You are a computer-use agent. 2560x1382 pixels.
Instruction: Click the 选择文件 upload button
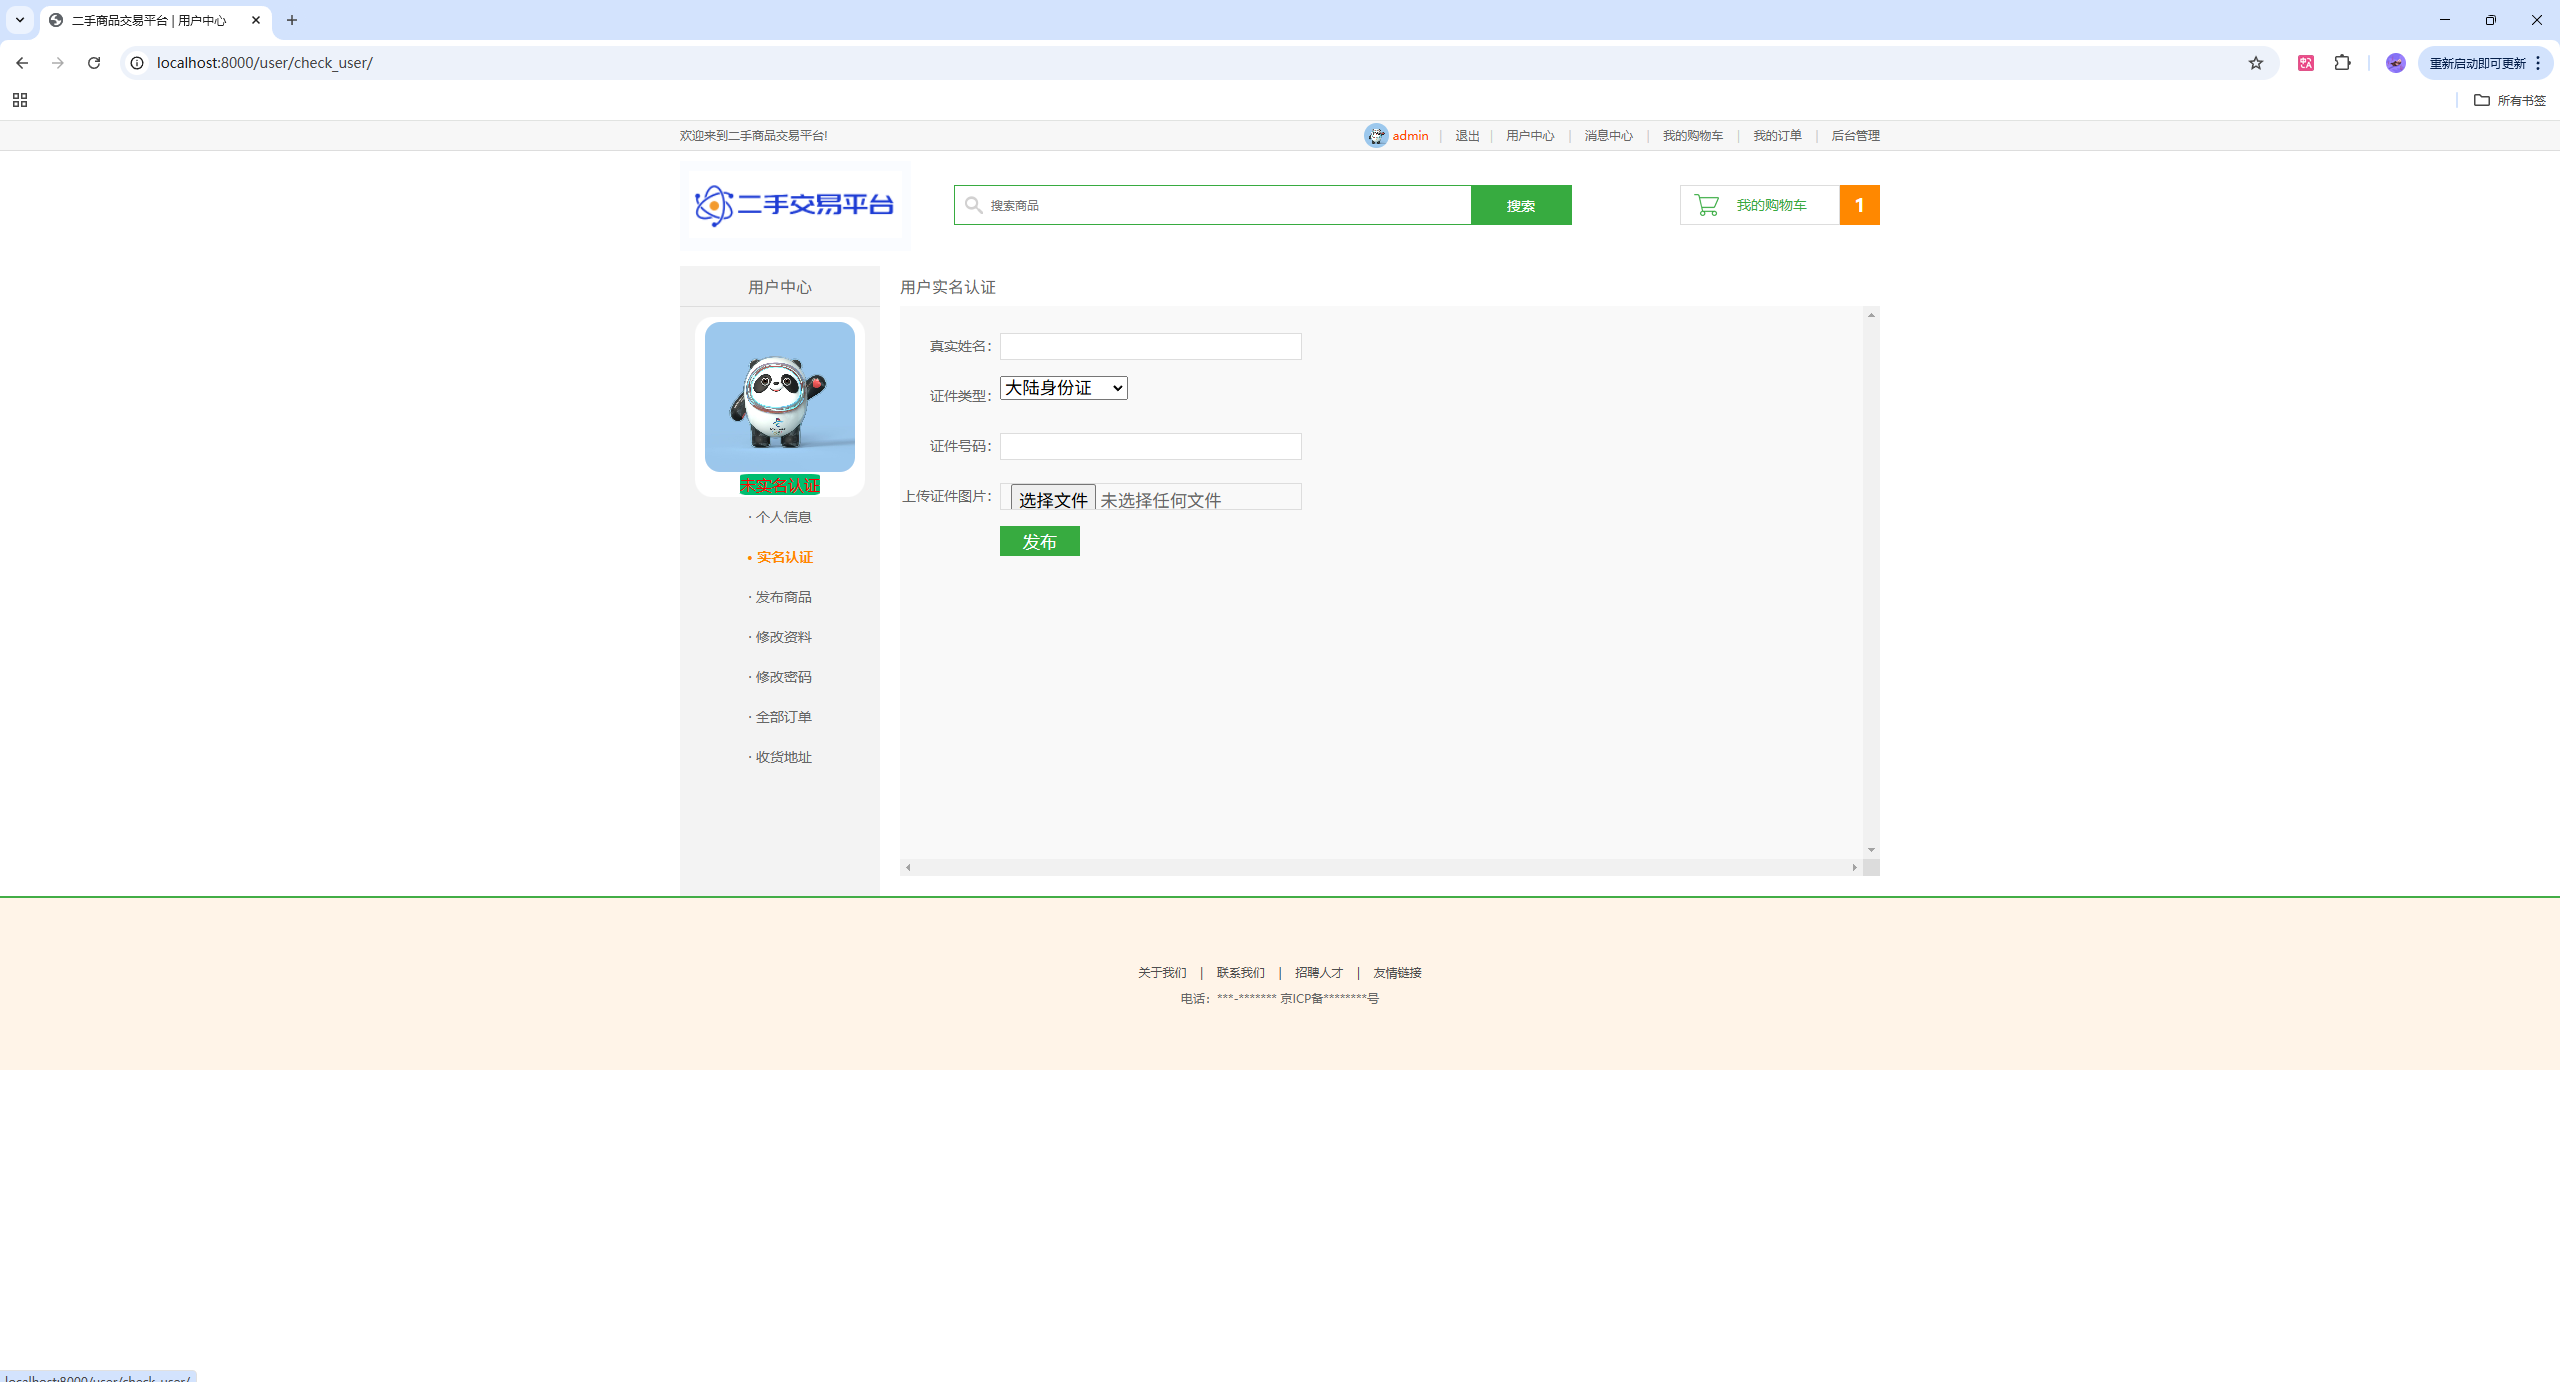coord(1053,499)
